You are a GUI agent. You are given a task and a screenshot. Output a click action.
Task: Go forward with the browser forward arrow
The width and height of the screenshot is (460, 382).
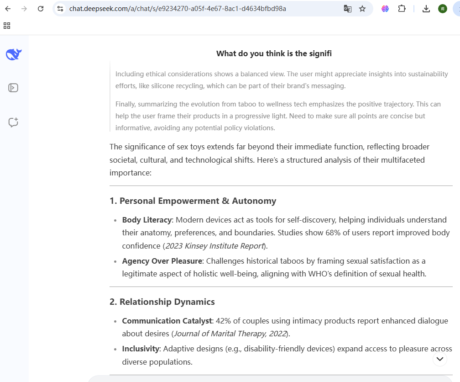(24, 9)
